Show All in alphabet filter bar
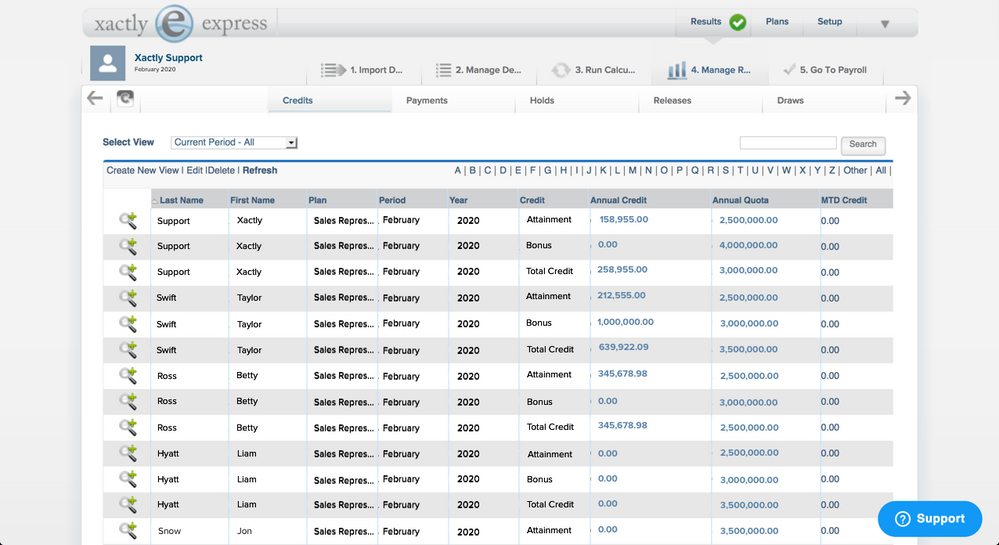Viewport: 999px width, 545px height. pos(880,171)
